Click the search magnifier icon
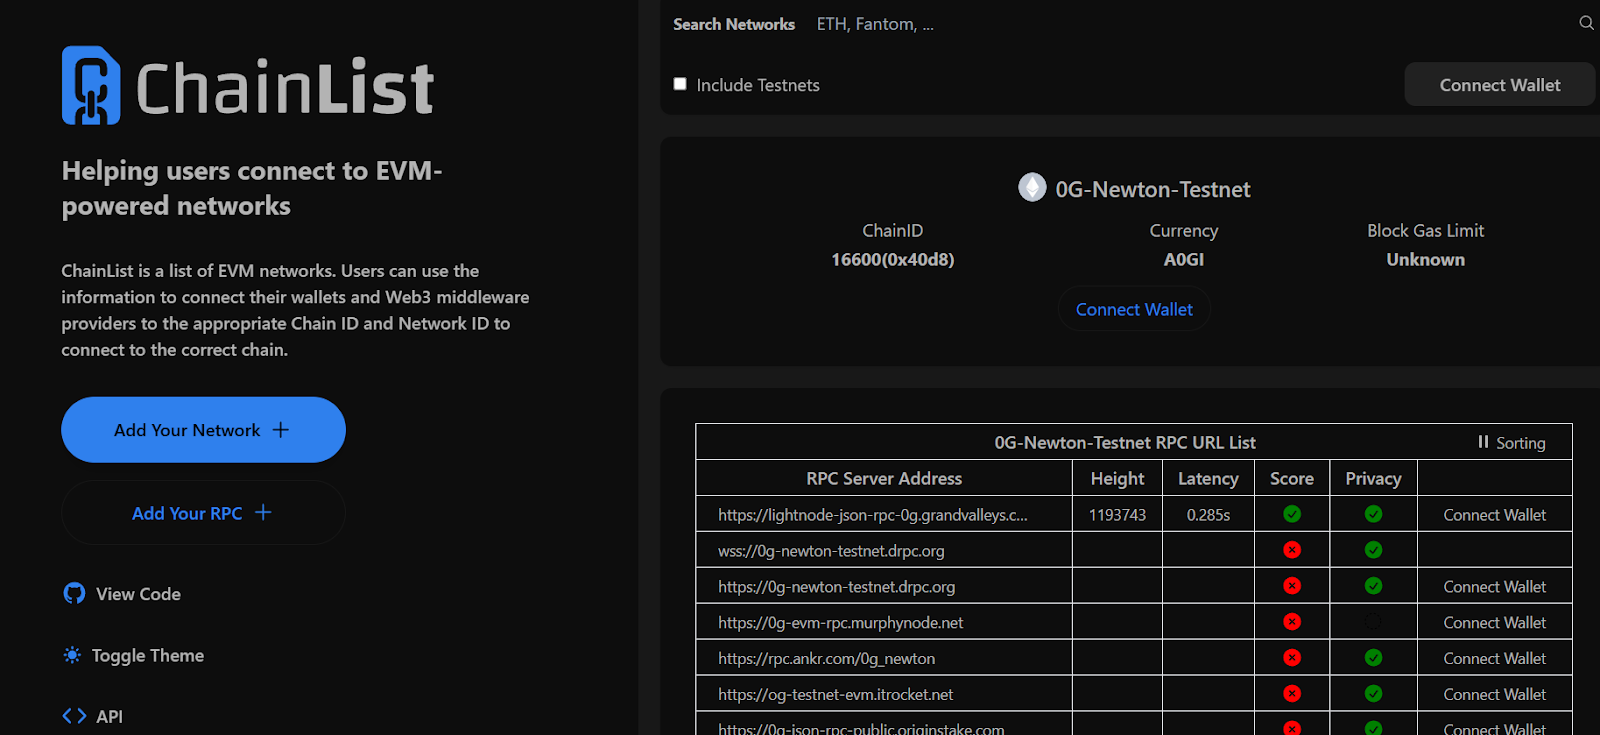This screenshot has width=1600, height=735. tap(1586, 23)
